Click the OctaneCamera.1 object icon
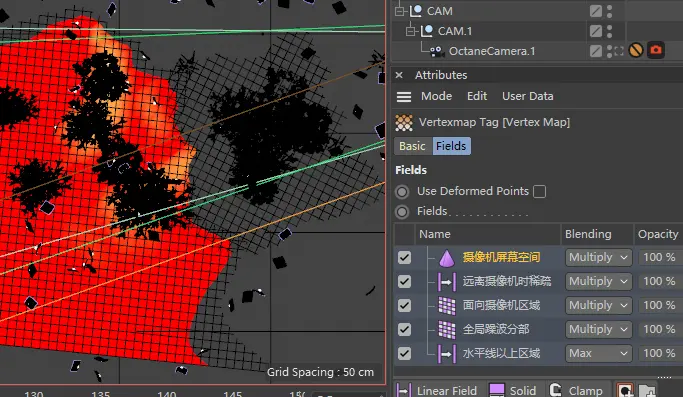 [437, 51]
